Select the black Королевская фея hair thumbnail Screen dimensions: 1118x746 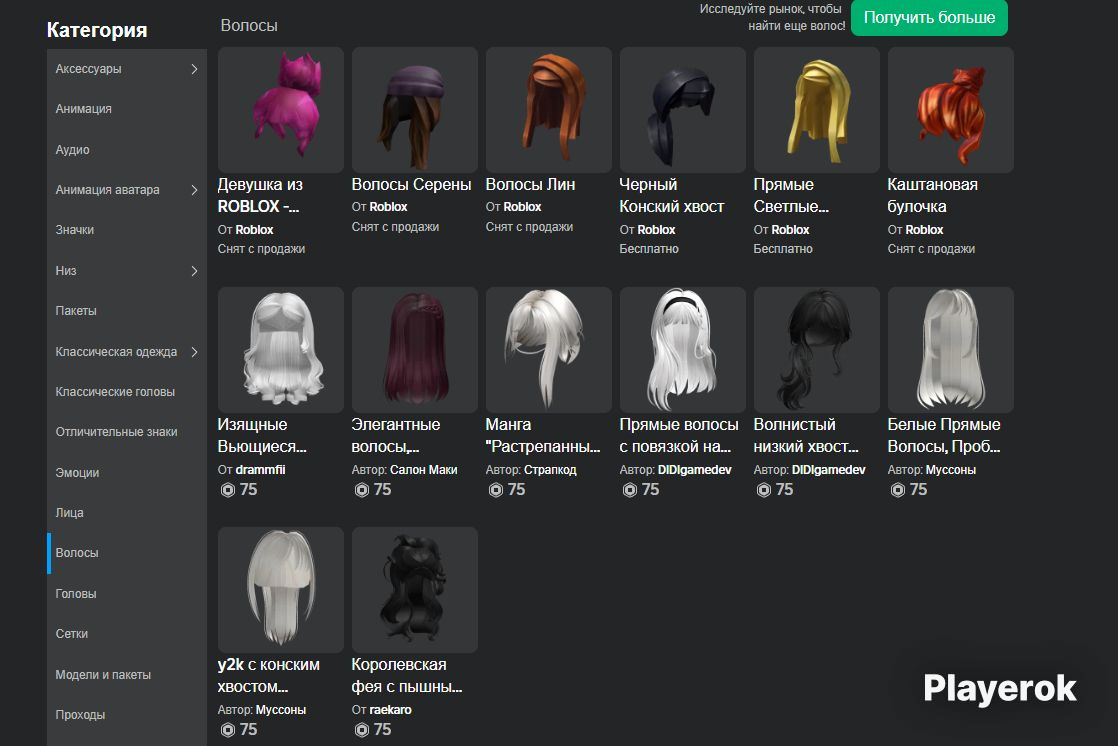coord(414,590)
